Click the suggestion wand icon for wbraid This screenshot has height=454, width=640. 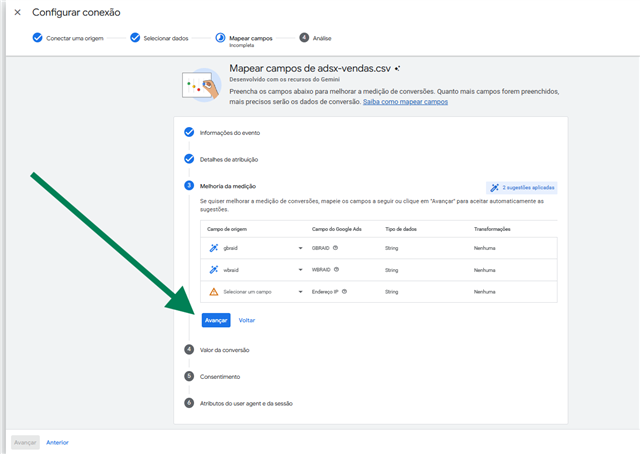[x=214, y=270]
